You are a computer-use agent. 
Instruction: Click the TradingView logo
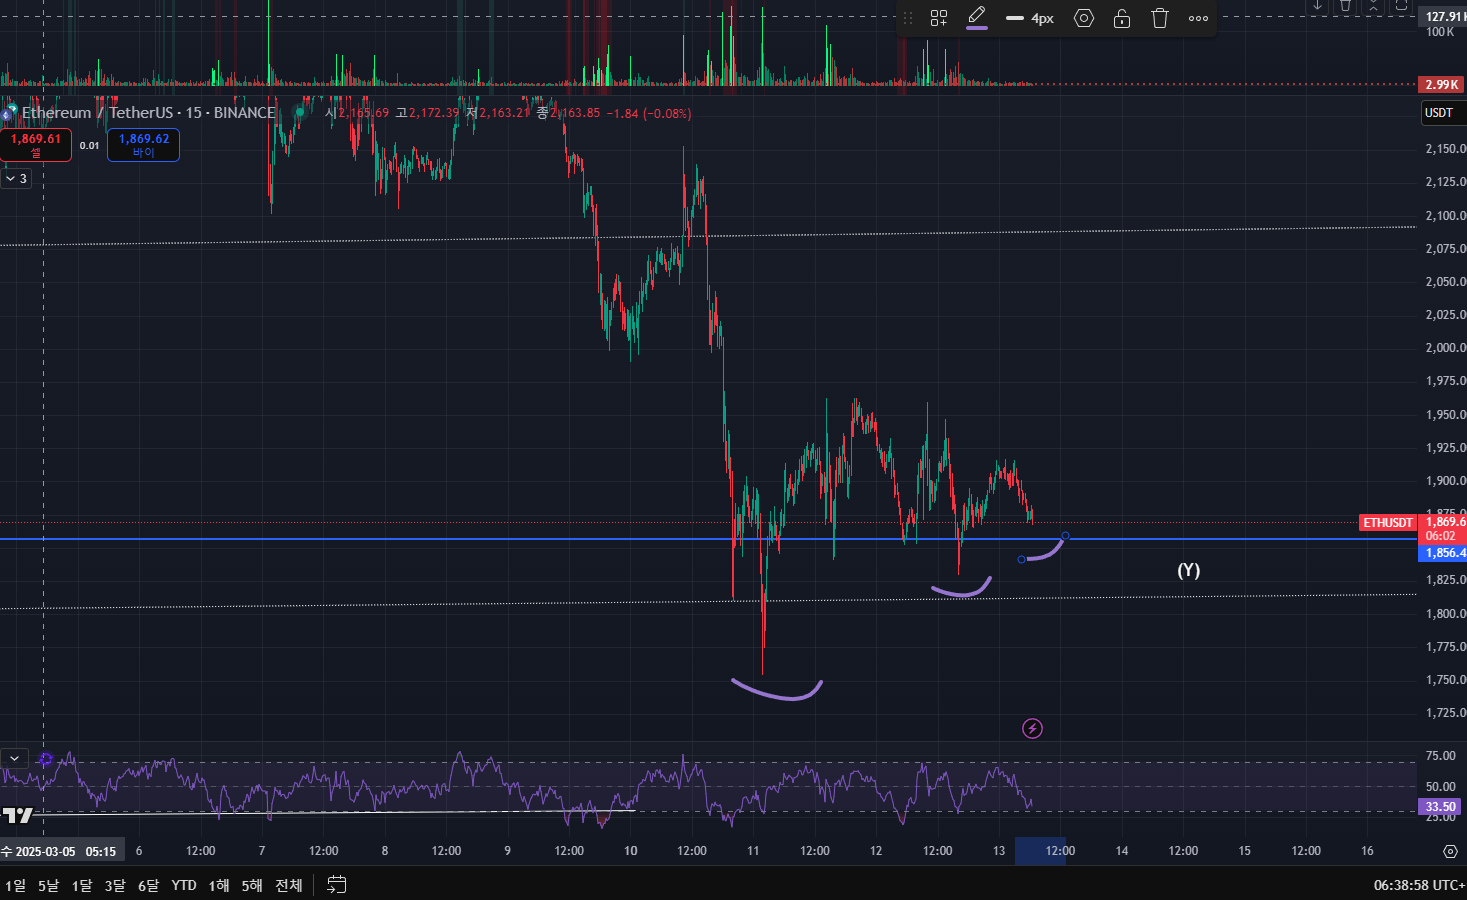click(17, 815)
